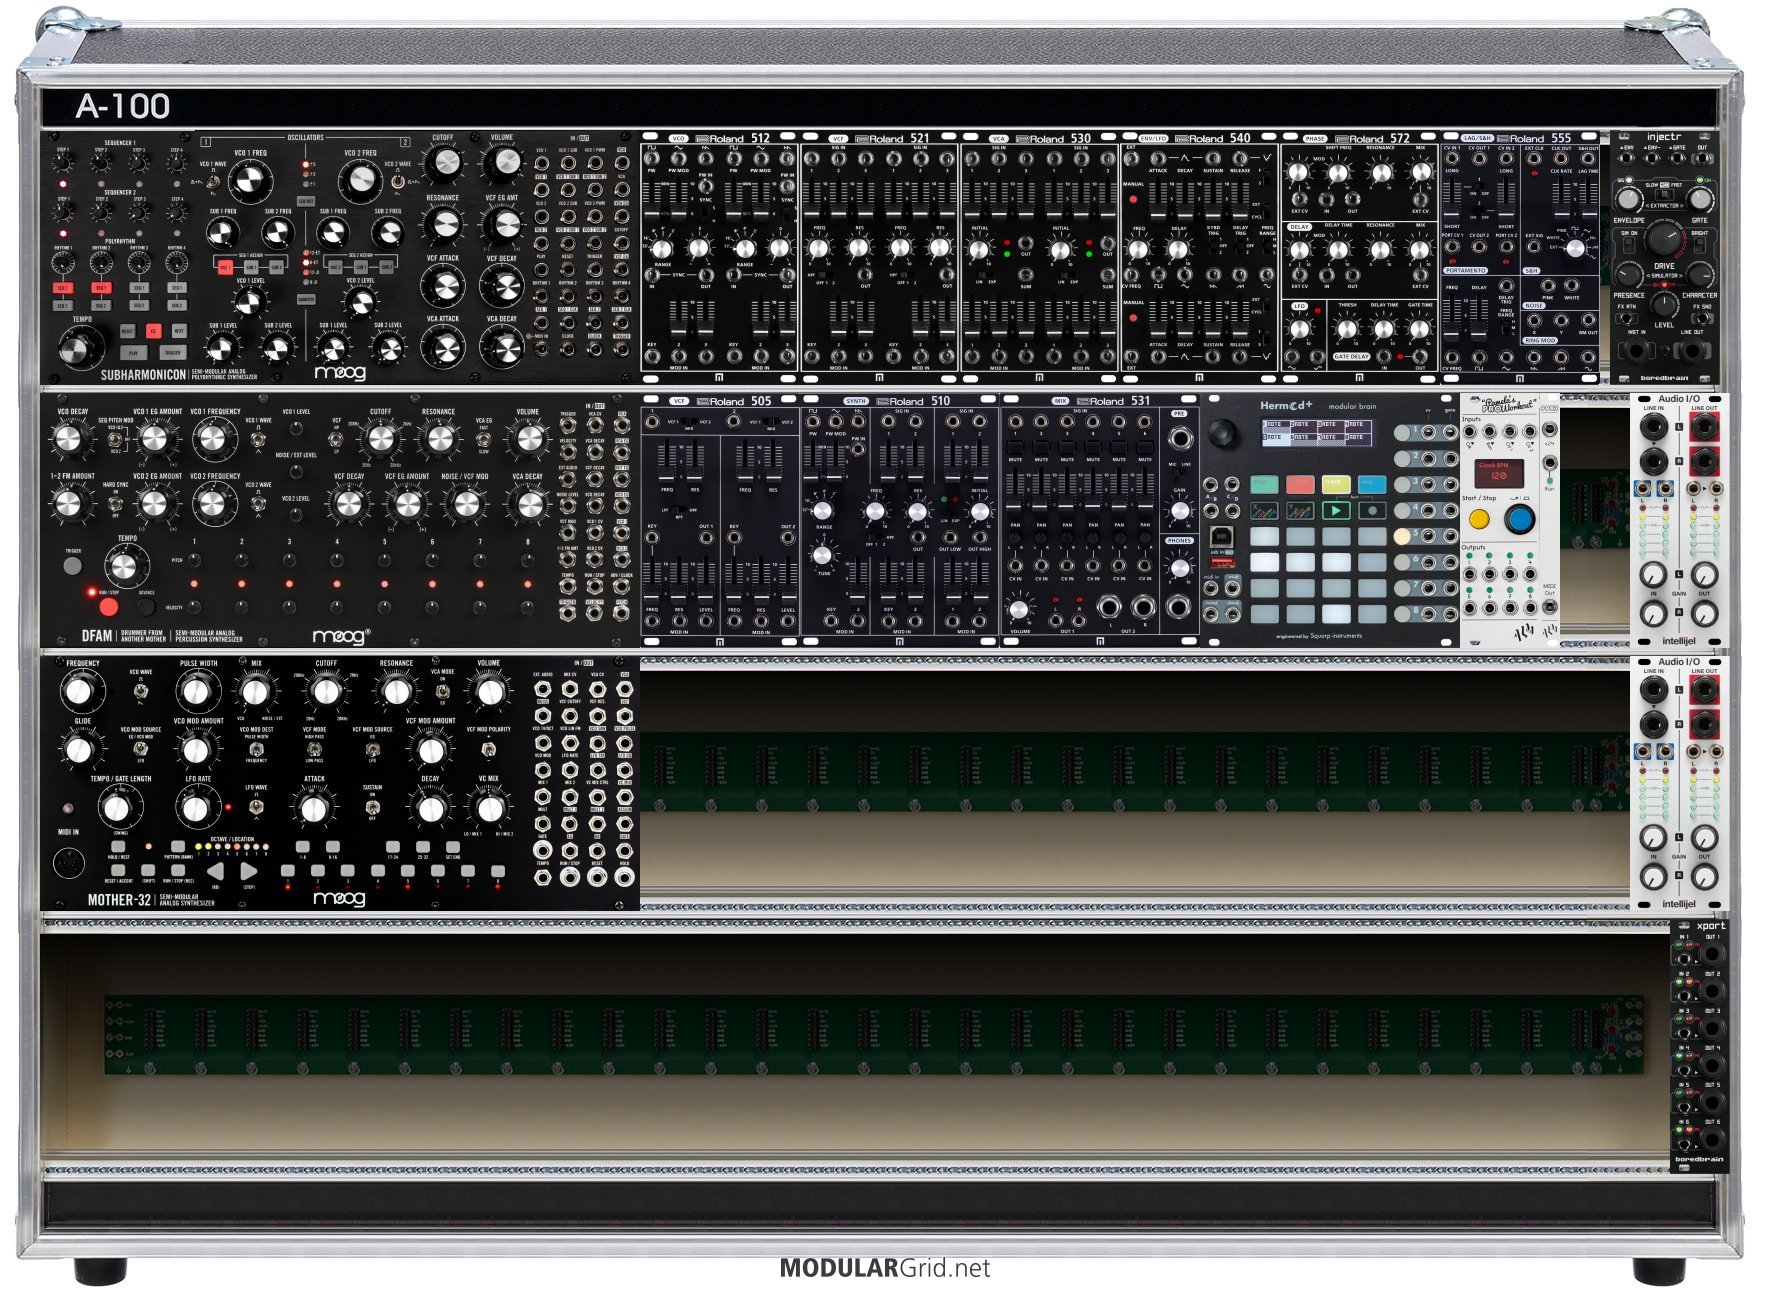1771x1289 pixels.
Task: Click the Subharmonicon VCO 2 FREQ knob
Action: pos(360,182)
